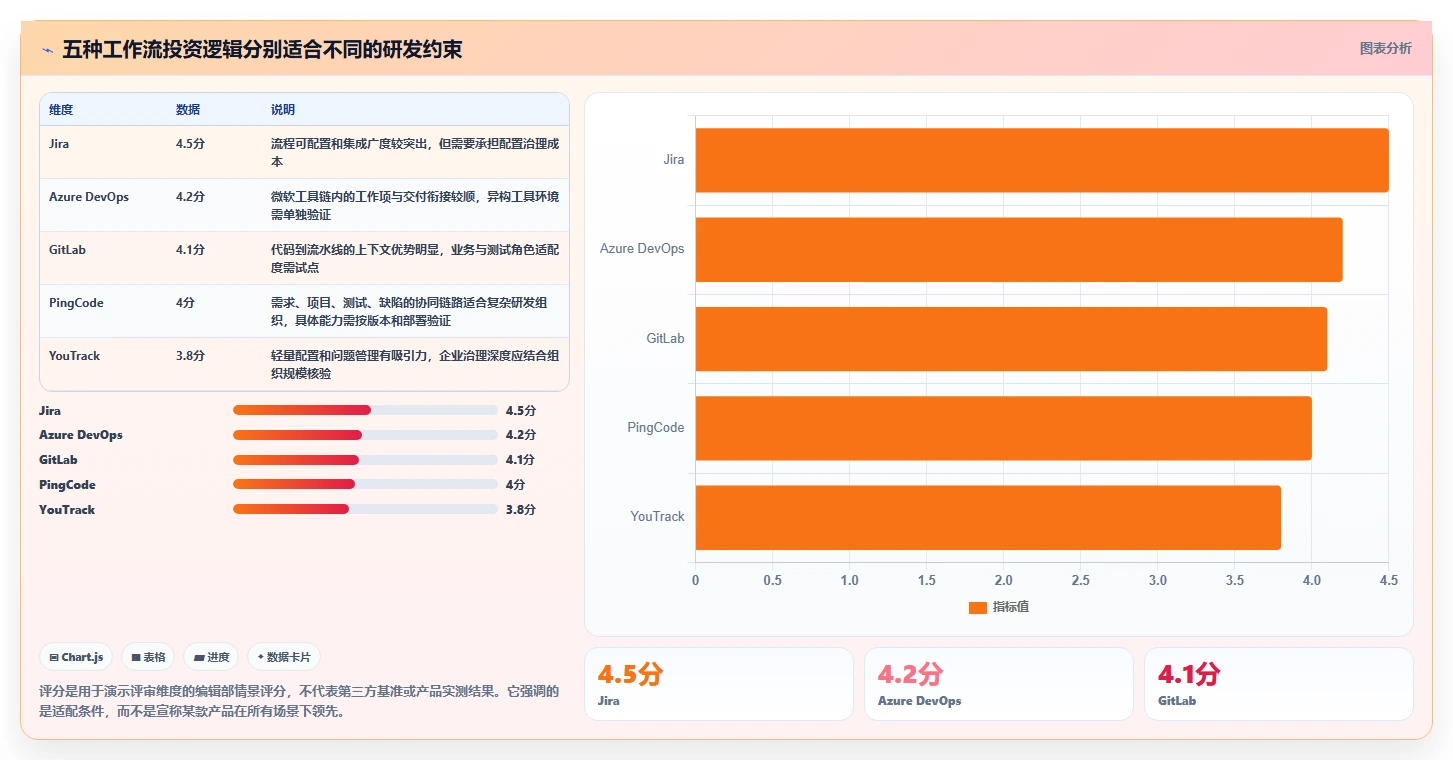Click the description starting 微软工具链内
This screenshot has height=760, width=1453.
[415, 206]
